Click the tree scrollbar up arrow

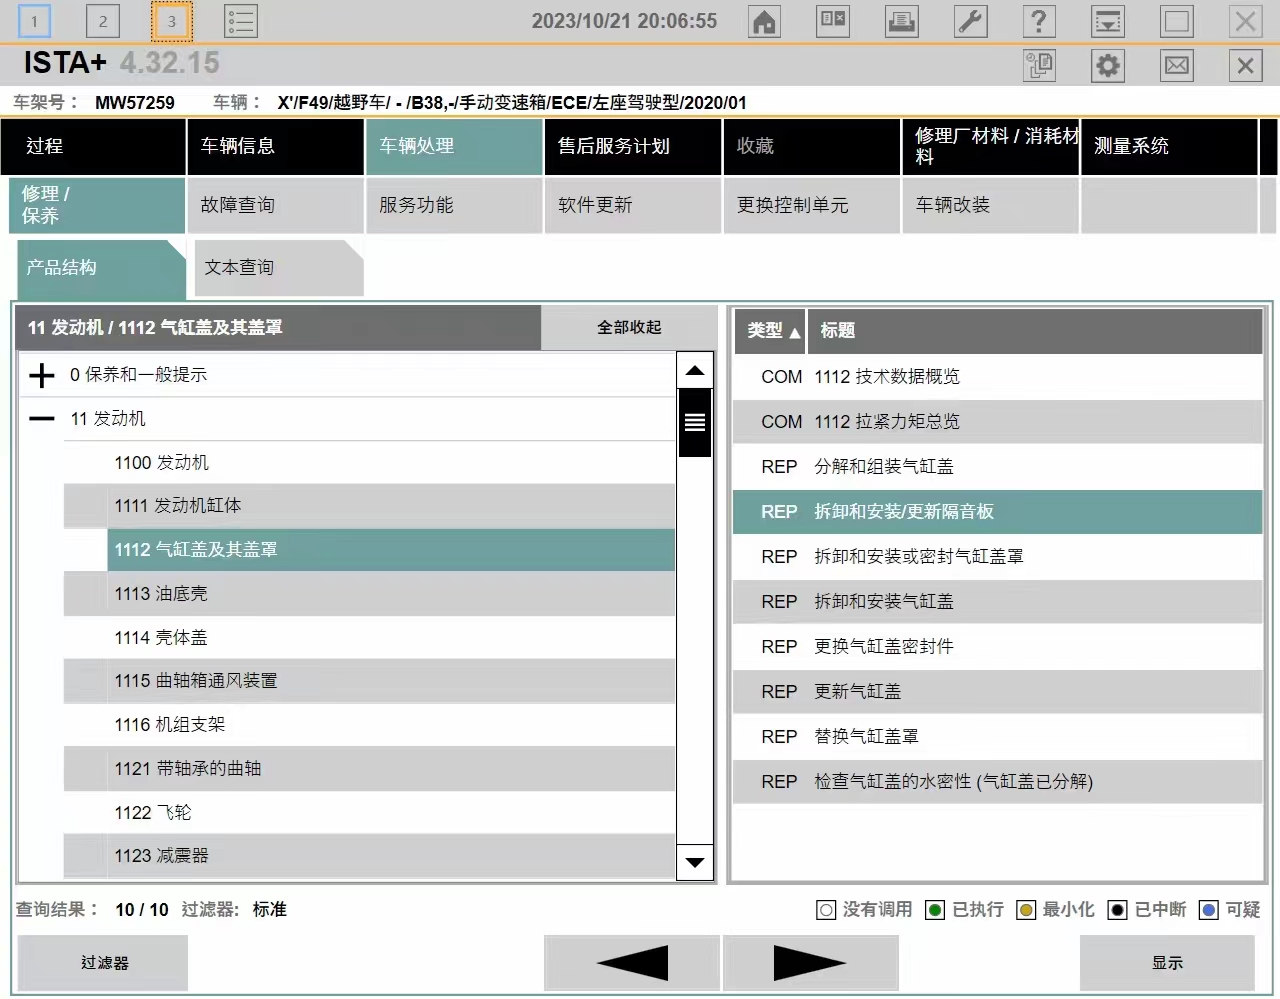click(695, 371)
